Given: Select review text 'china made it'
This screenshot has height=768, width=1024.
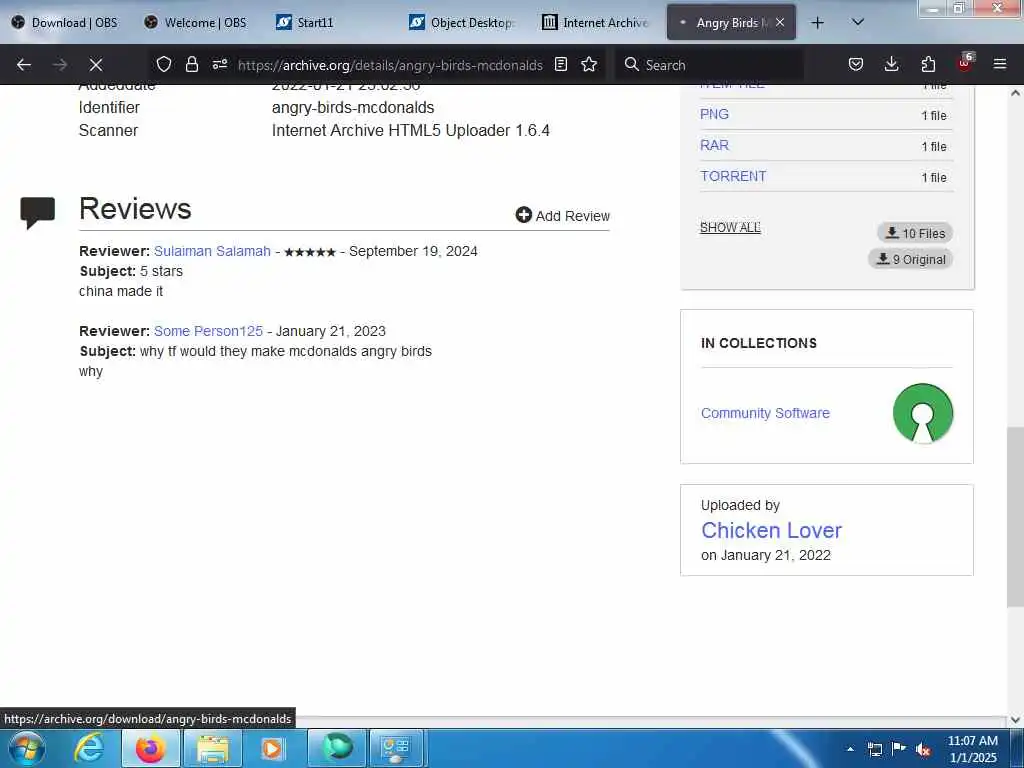Looking at the screenshot, I should tap(121, 291).
